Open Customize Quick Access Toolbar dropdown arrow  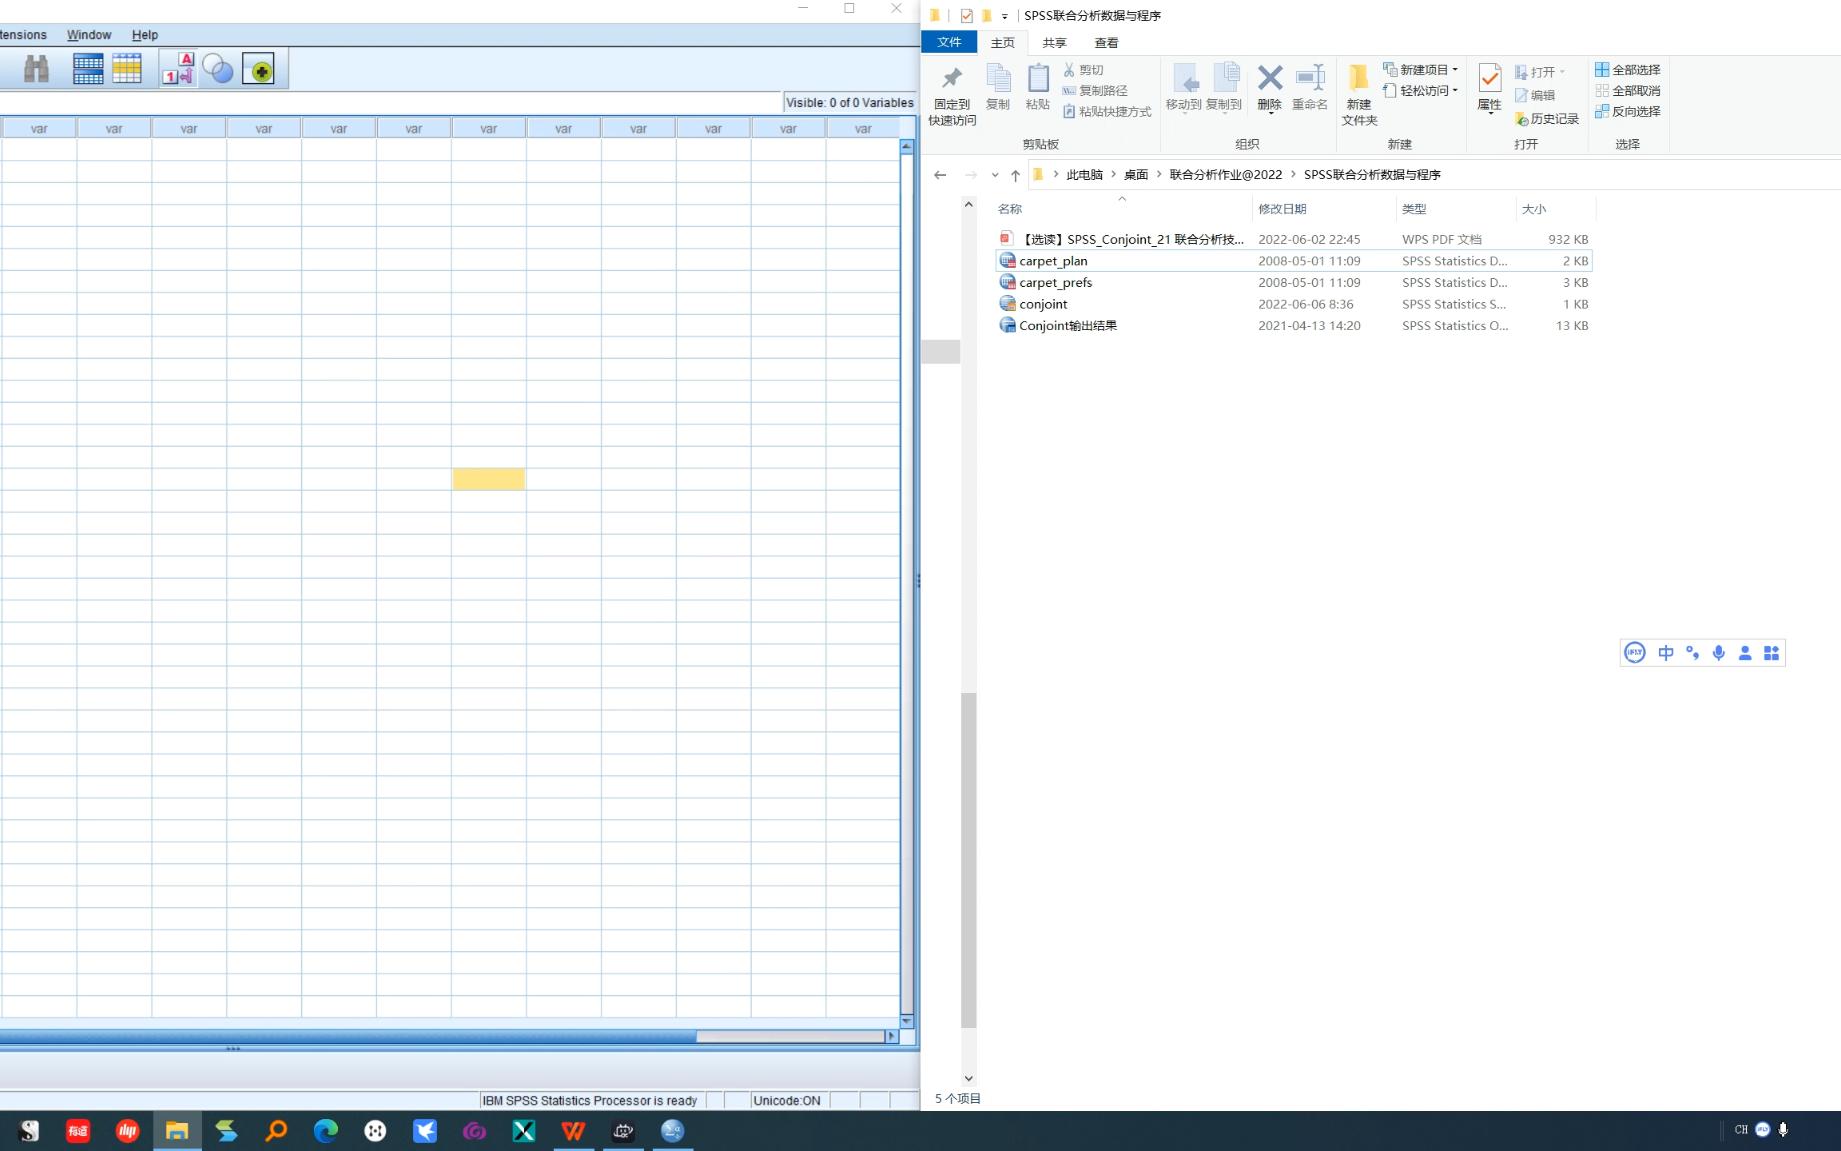coord(1005,16)
